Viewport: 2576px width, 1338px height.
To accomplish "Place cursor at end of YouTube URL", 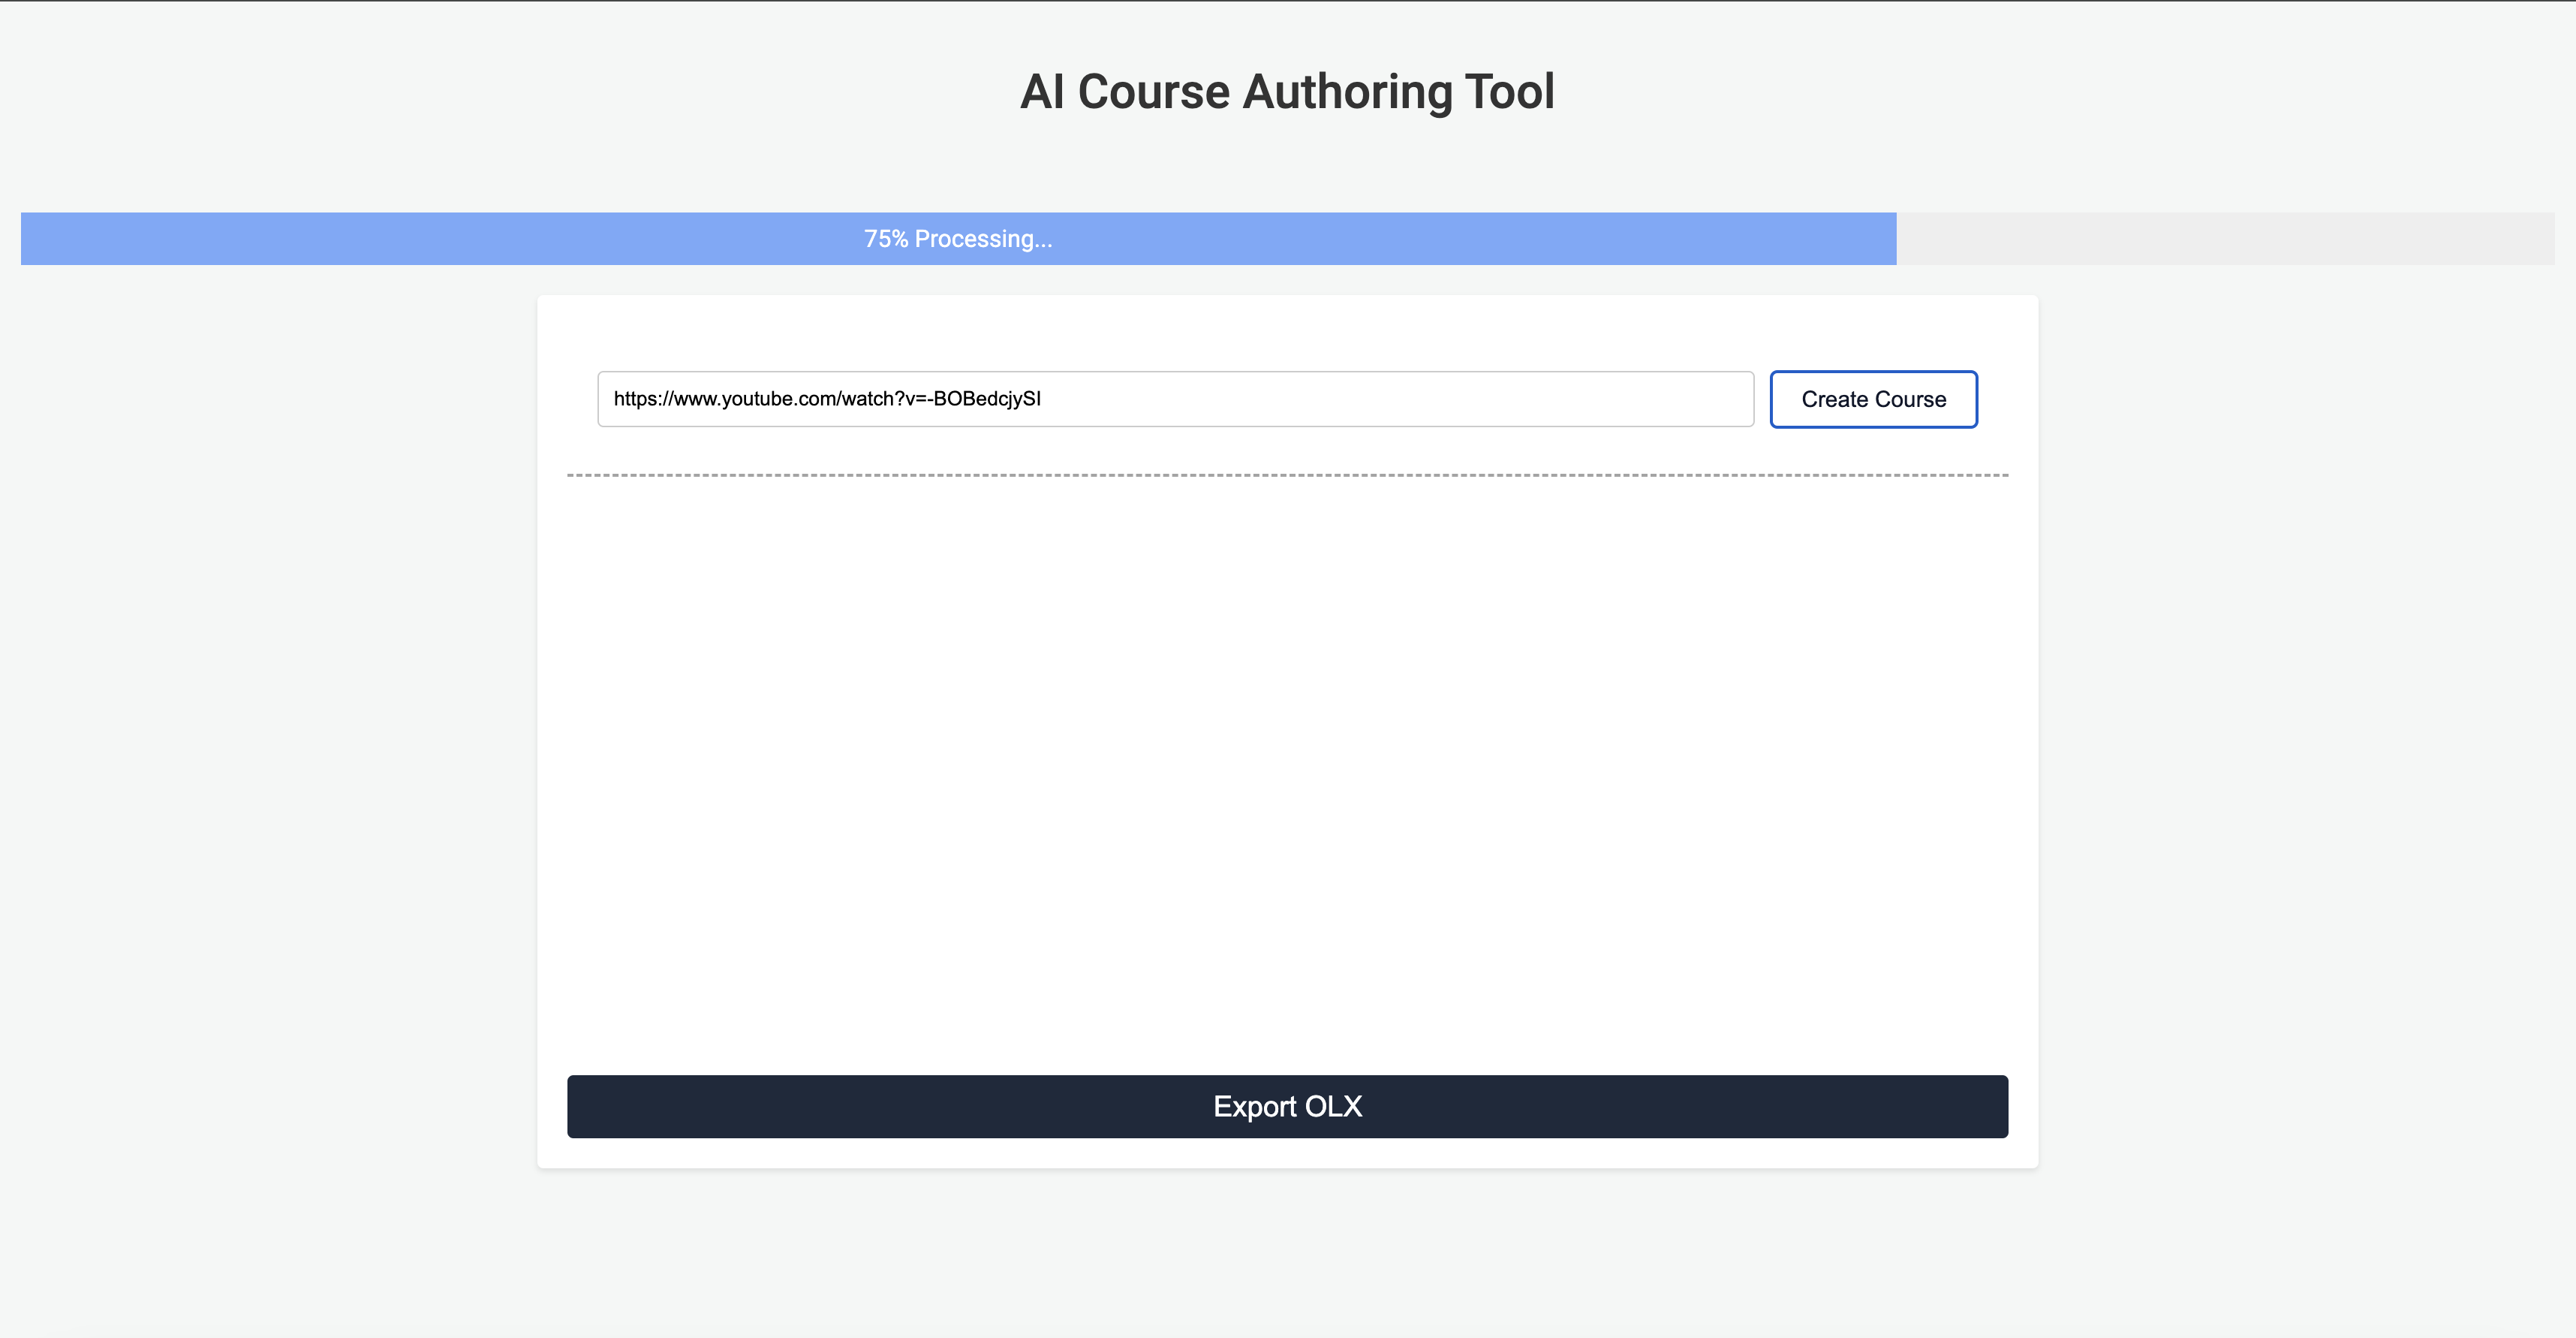I will coord(1042,399).
